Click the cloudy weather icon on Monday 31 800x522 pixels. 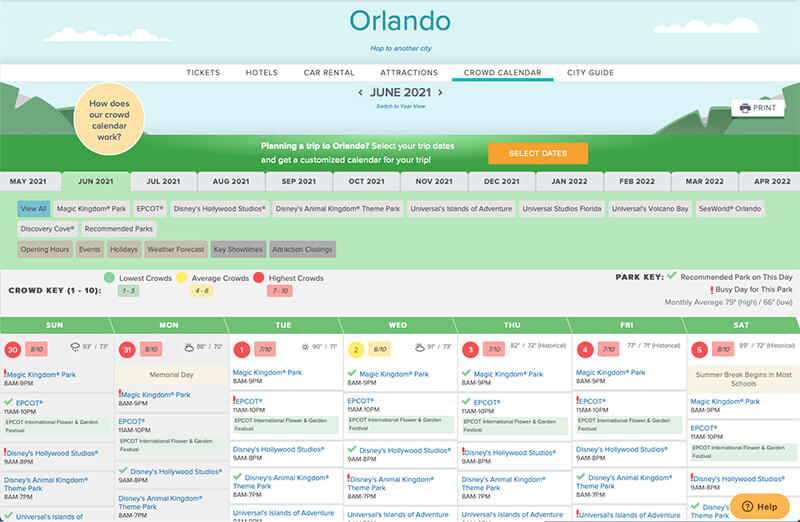pos(189,347)
